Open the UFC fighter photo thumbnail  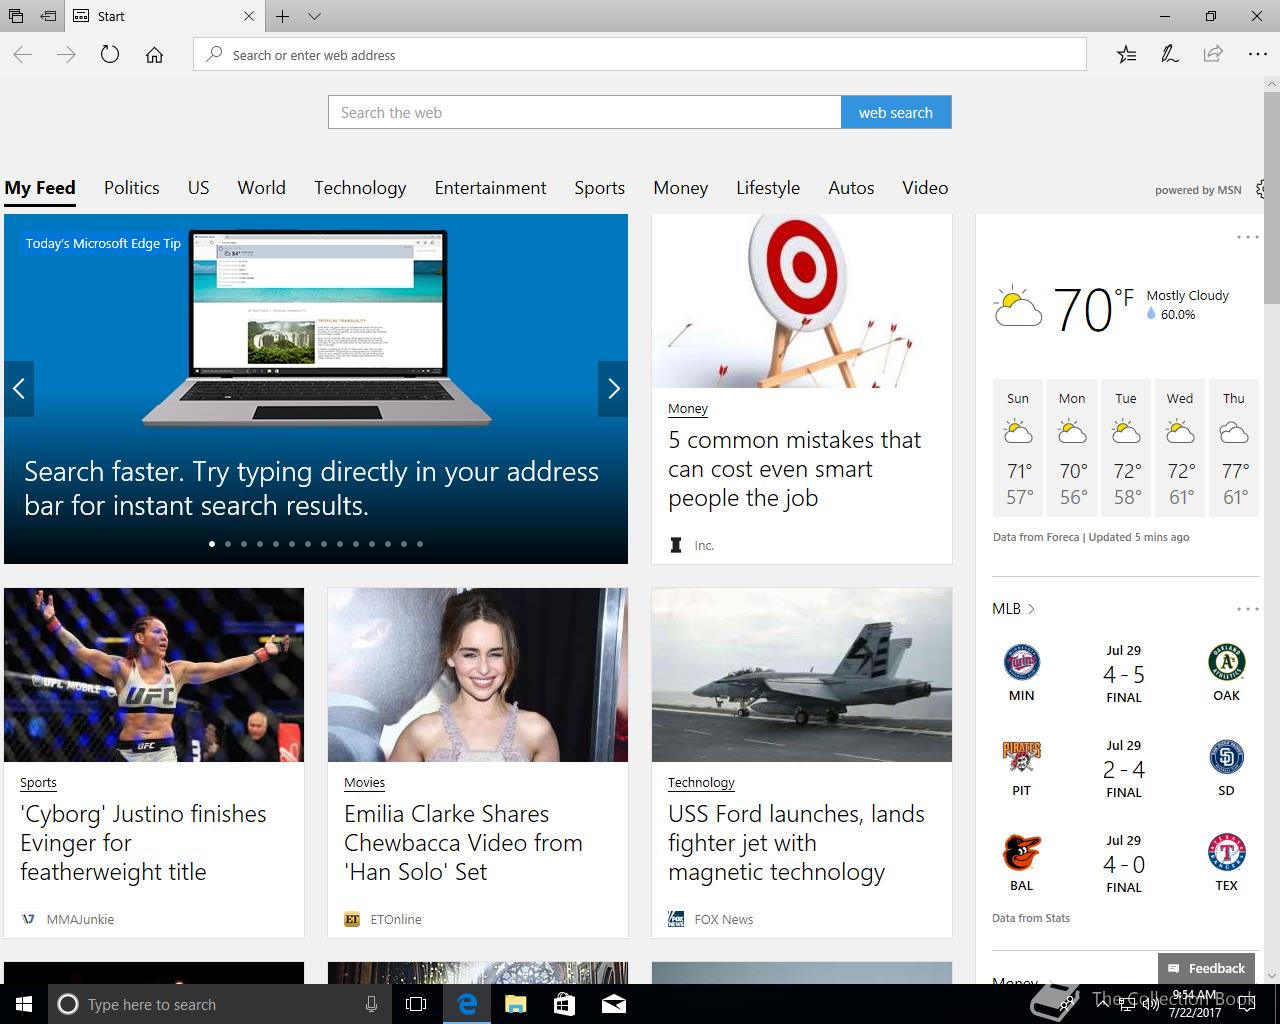(x=154, y=675)
